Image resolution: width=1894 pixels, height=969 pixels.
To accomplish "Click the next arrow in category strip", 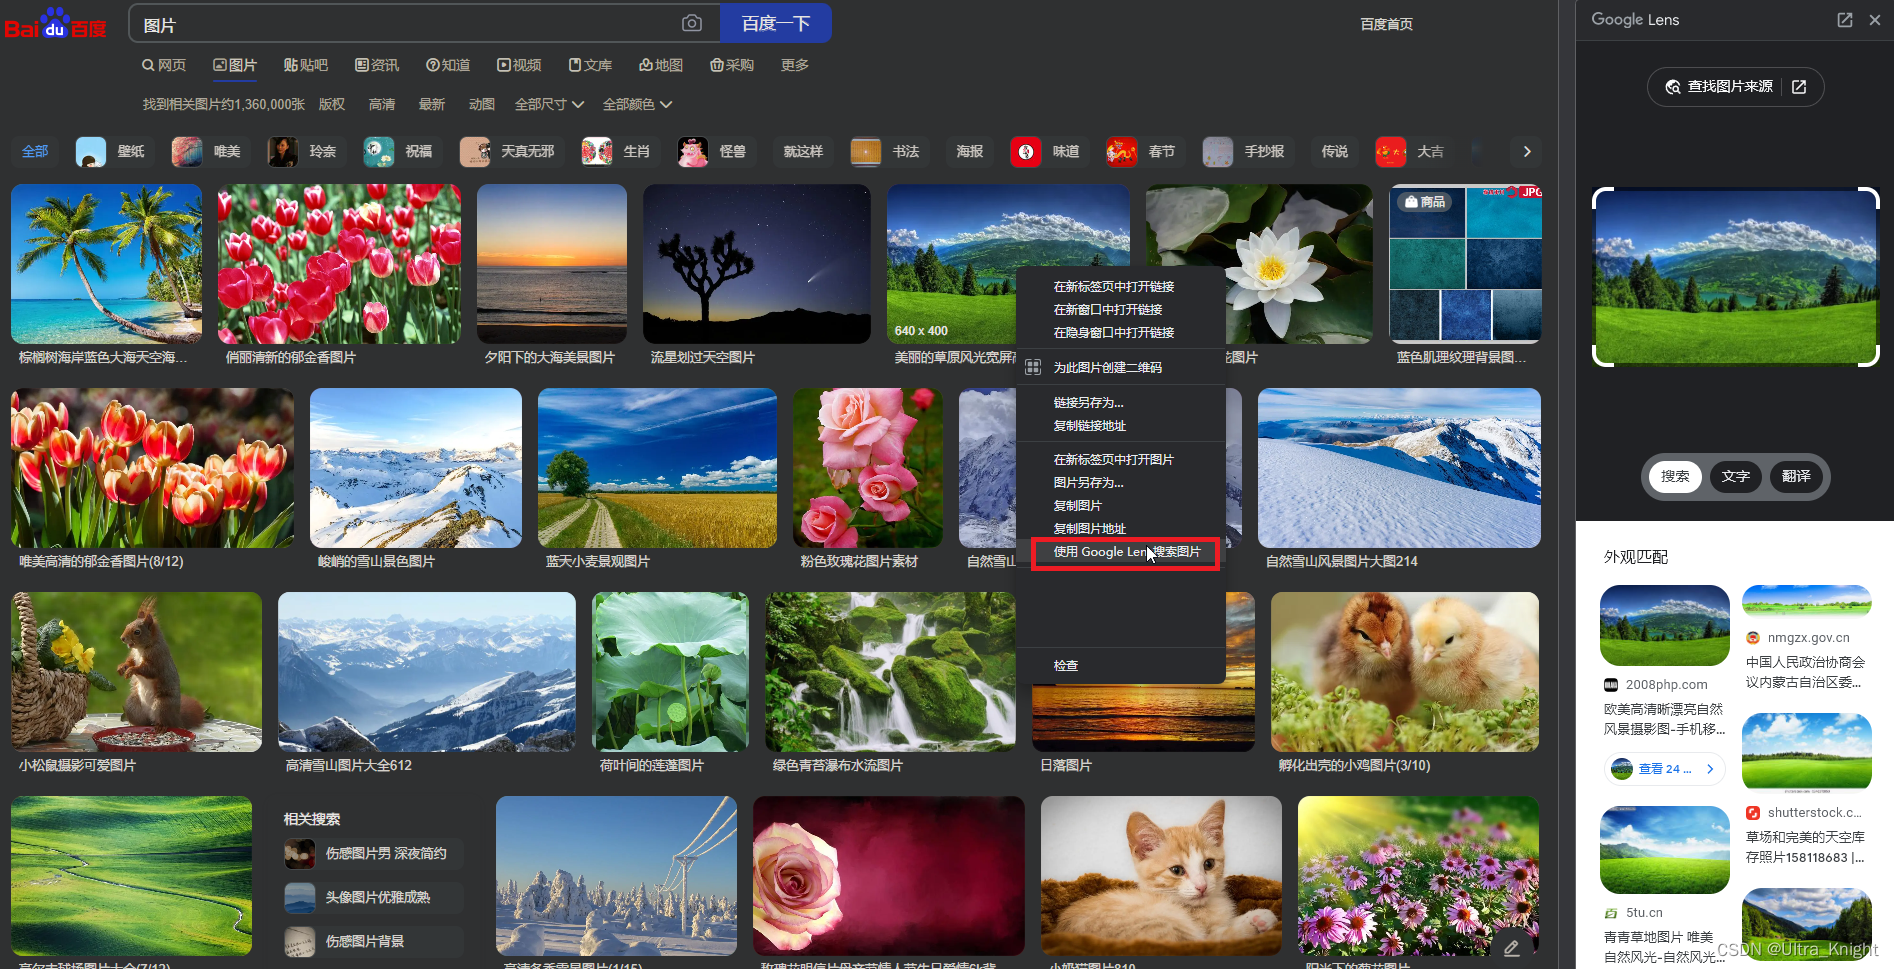I will (1527, 151).
